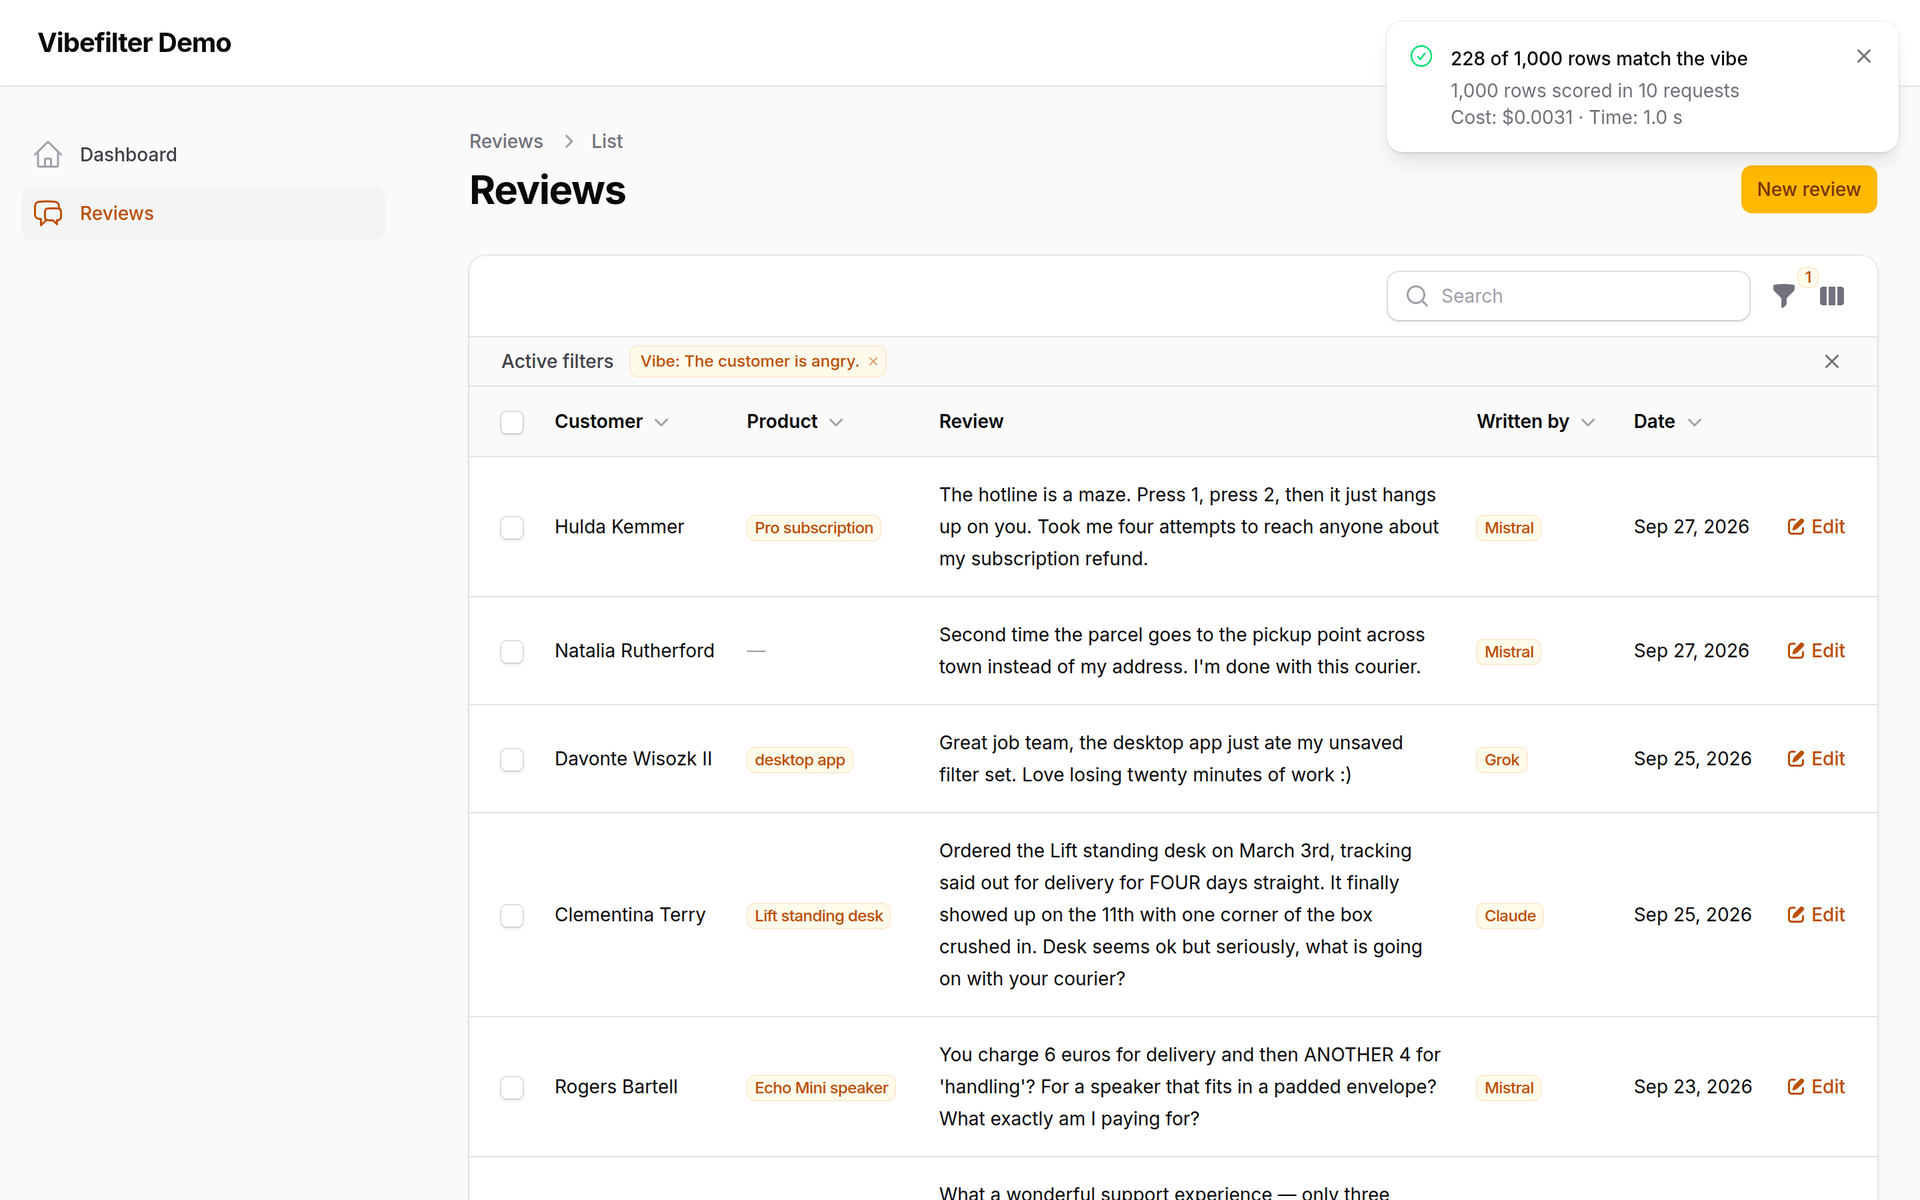This screenshot has width=1920, height=1200.
Task: Click the Vibefilter Demo logo title
Action: tap(134, 43)
